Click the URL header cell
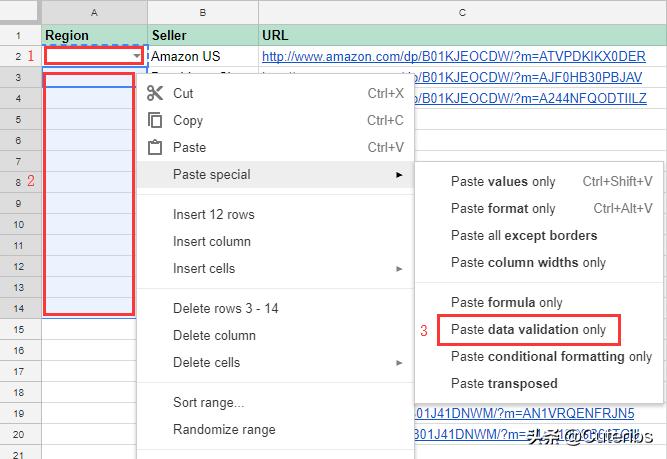Image resolution: width=667 pixels, height=459 pixels. click(462, 35)
